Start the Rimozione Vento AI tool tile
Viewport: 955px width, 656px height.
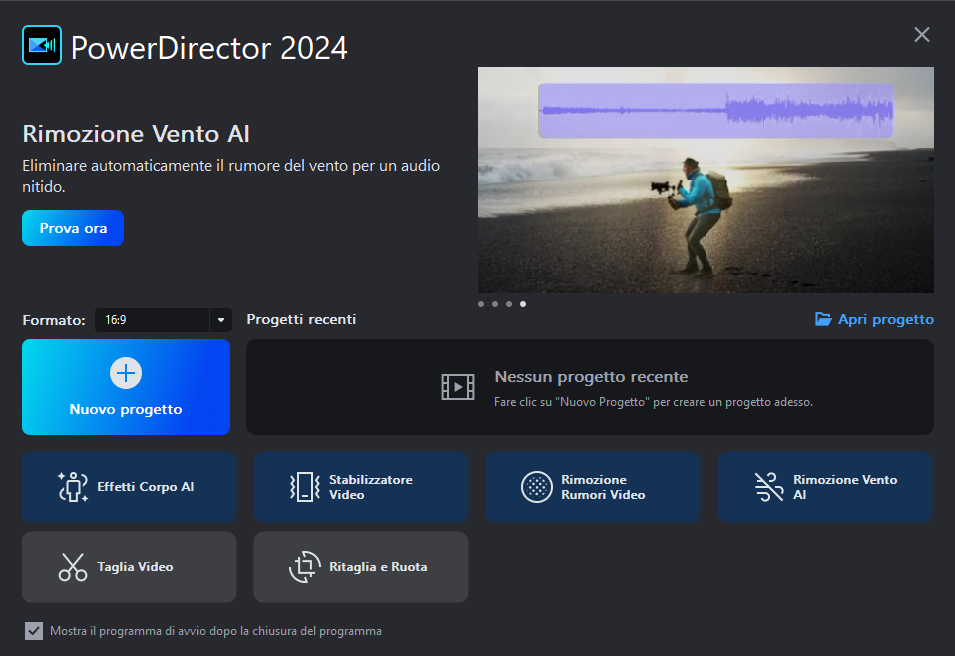pos(825,487)
